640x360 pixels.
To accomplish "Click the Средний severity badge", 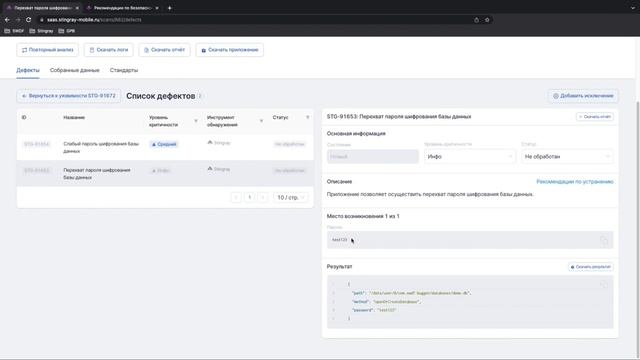I will [163, 144].
